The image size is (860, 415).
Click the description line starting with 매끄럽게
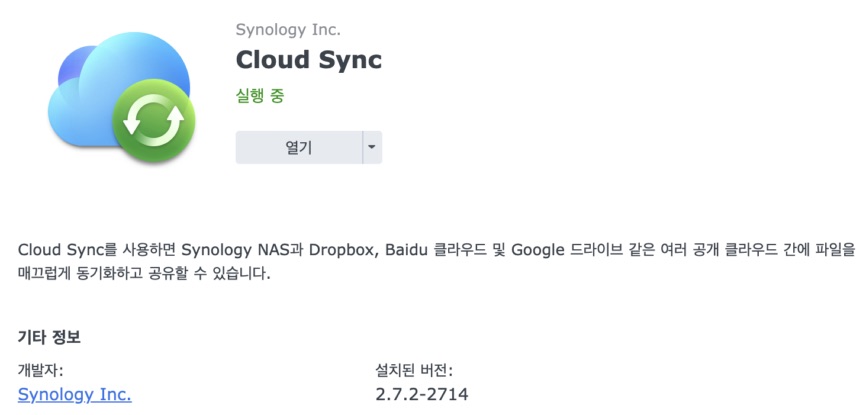[144, 272]
